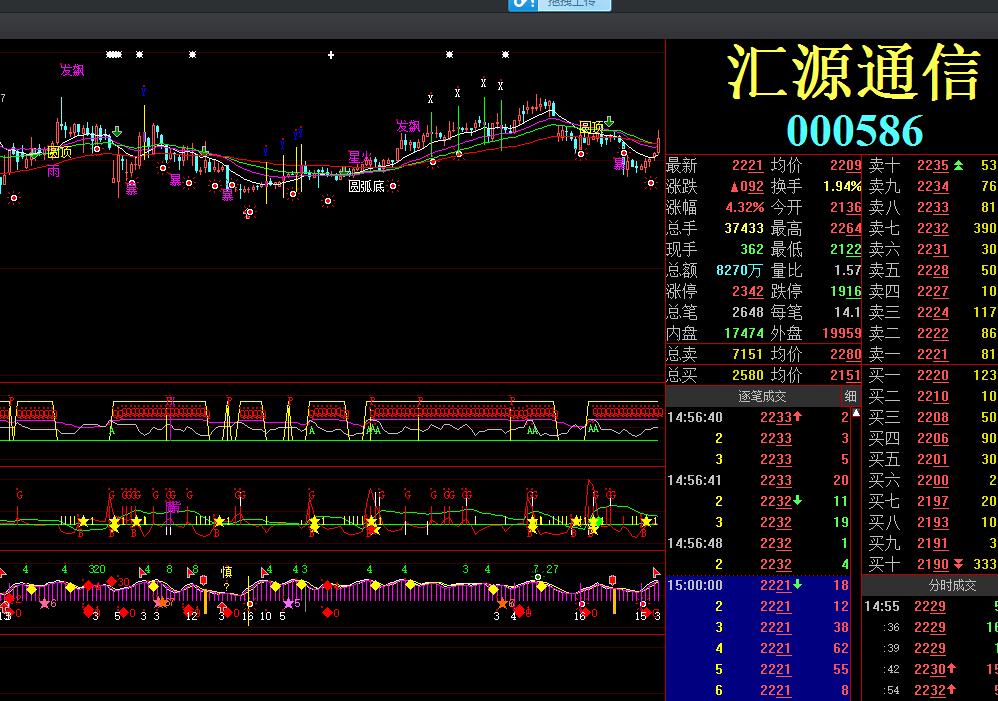Click the :54 row price 2232

coord(930,690)
